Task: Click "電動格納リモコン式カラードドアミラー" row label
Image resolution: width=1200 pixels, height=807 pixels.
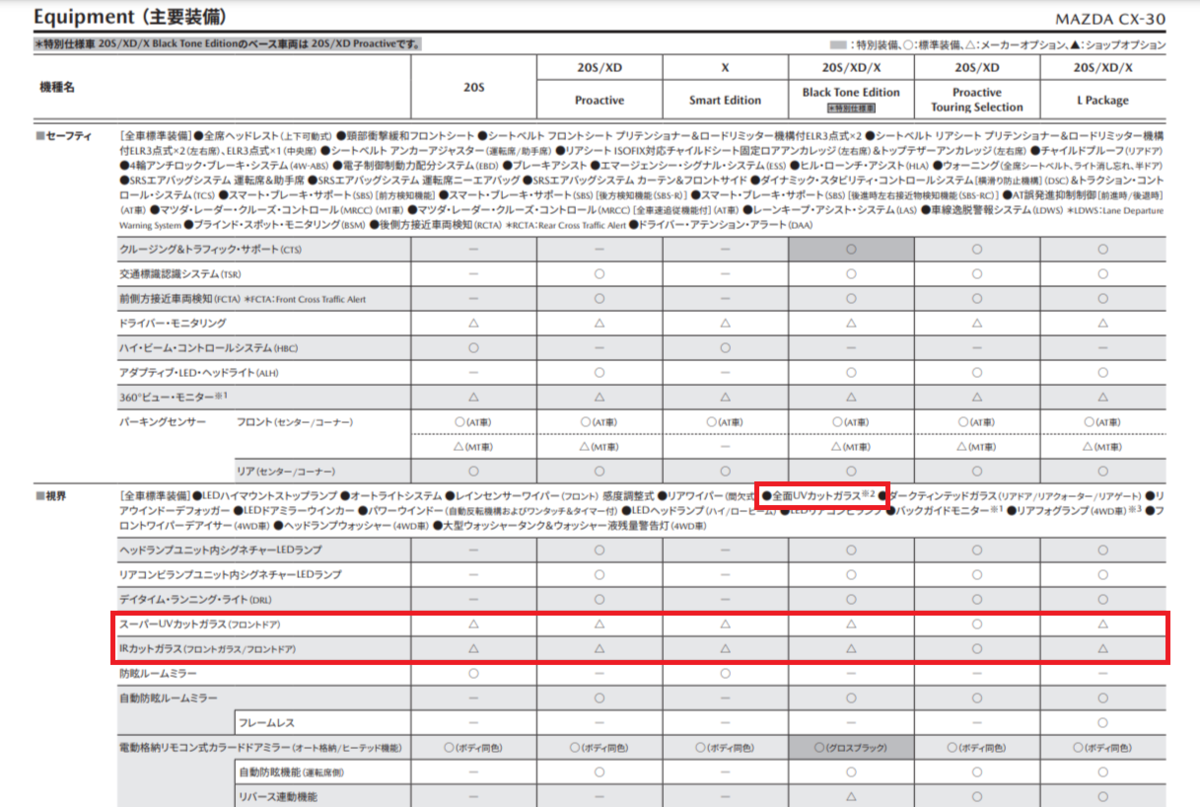Action: [261, 747]
